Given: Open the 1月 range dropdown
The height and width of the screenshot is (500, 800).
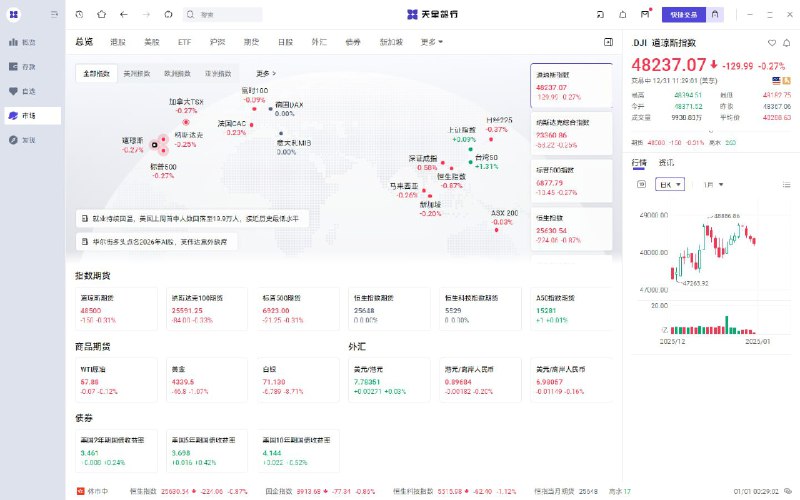Looking at the screenshot, I should [x=713, y=184].
